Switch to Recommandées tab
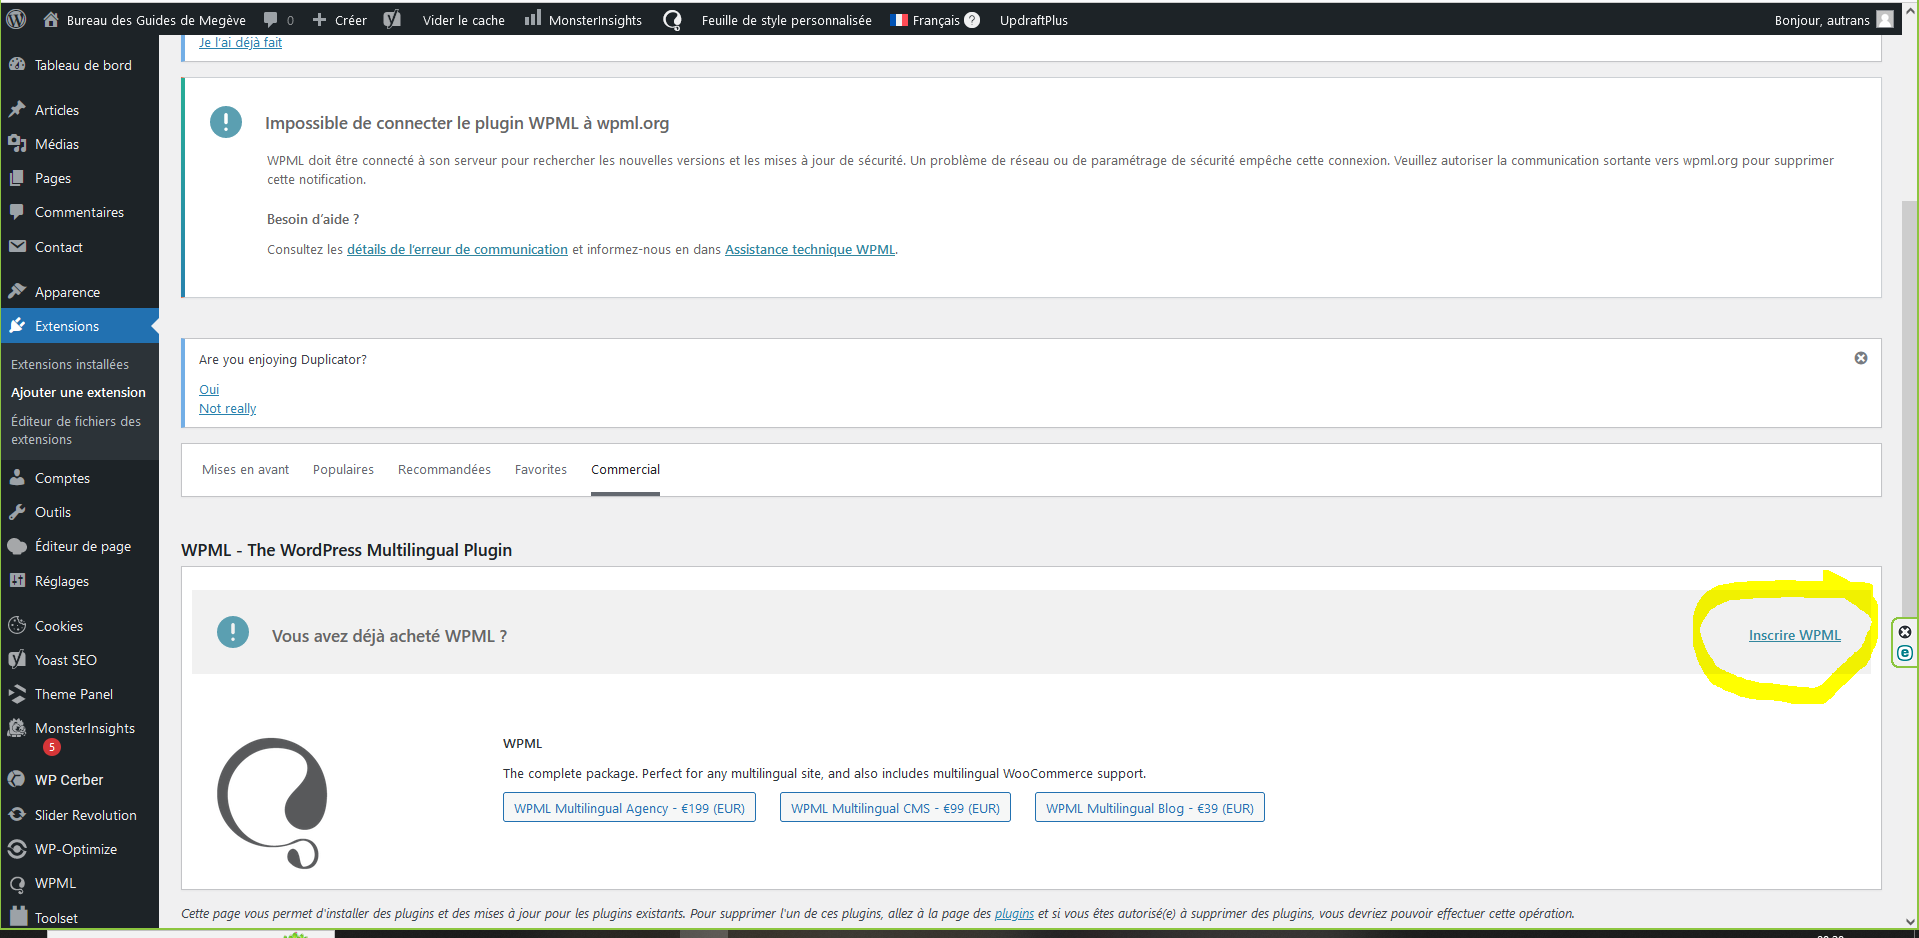1919x938 pixels. (x=444, y=469)
